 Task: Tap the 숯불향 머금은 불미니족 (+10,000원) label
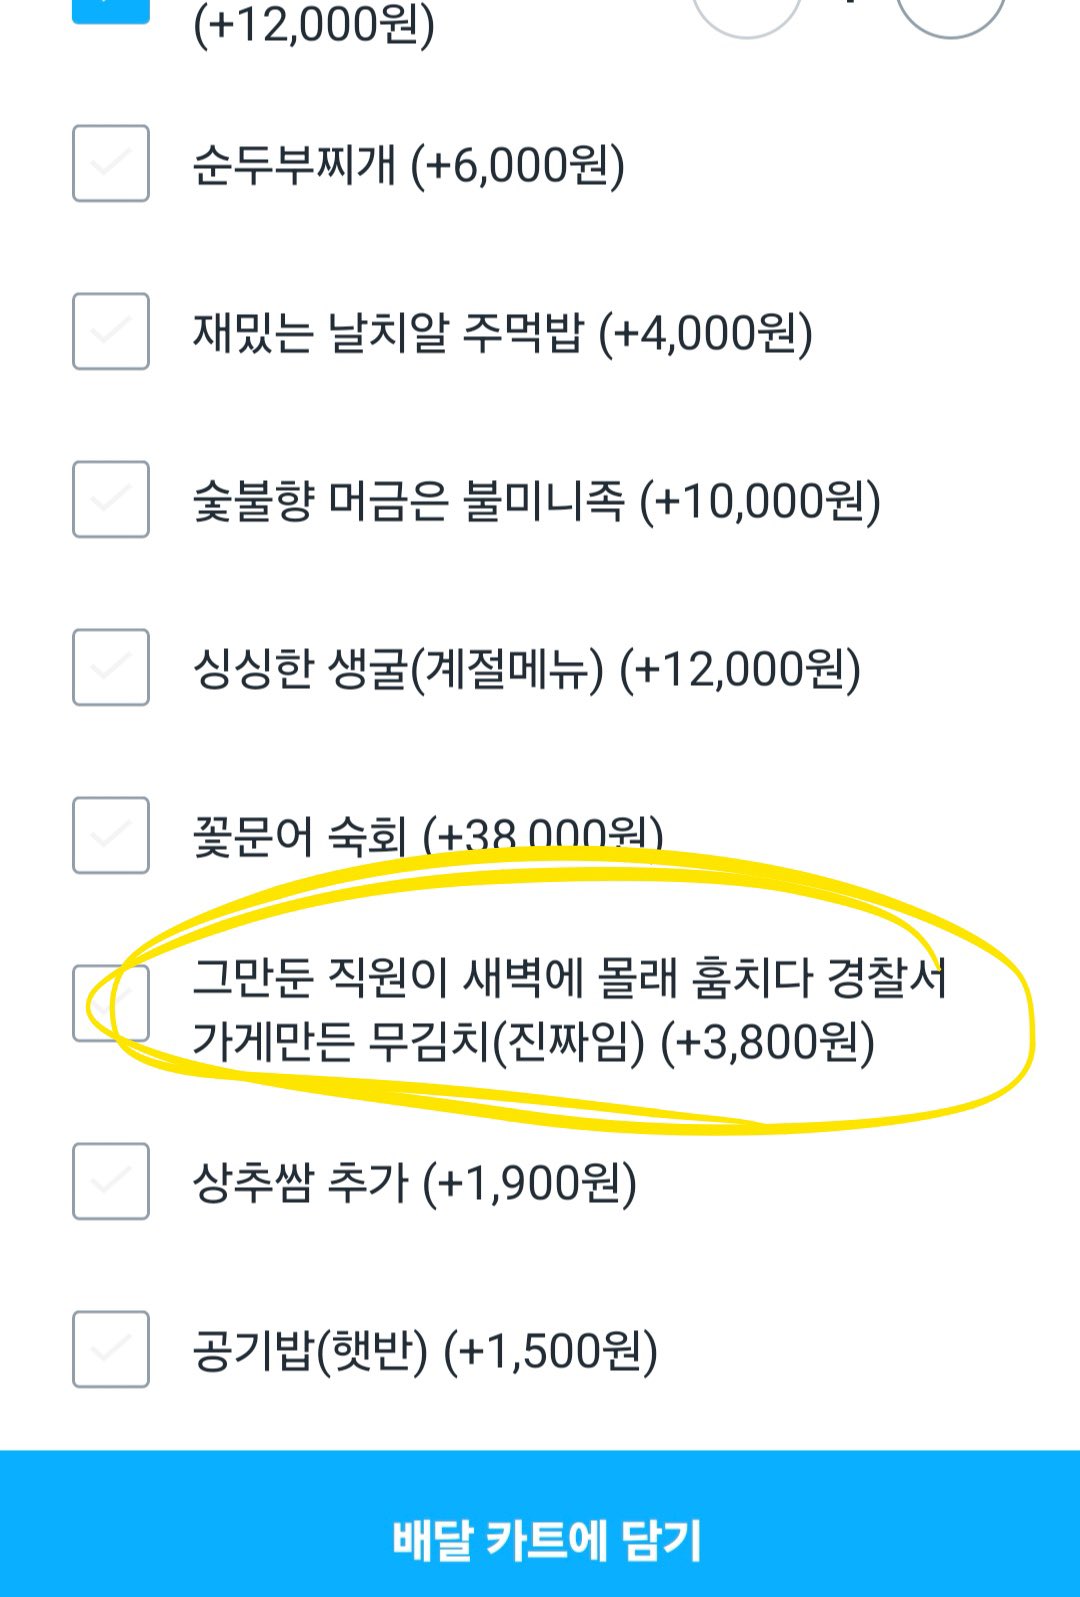(x=536, y=501)
